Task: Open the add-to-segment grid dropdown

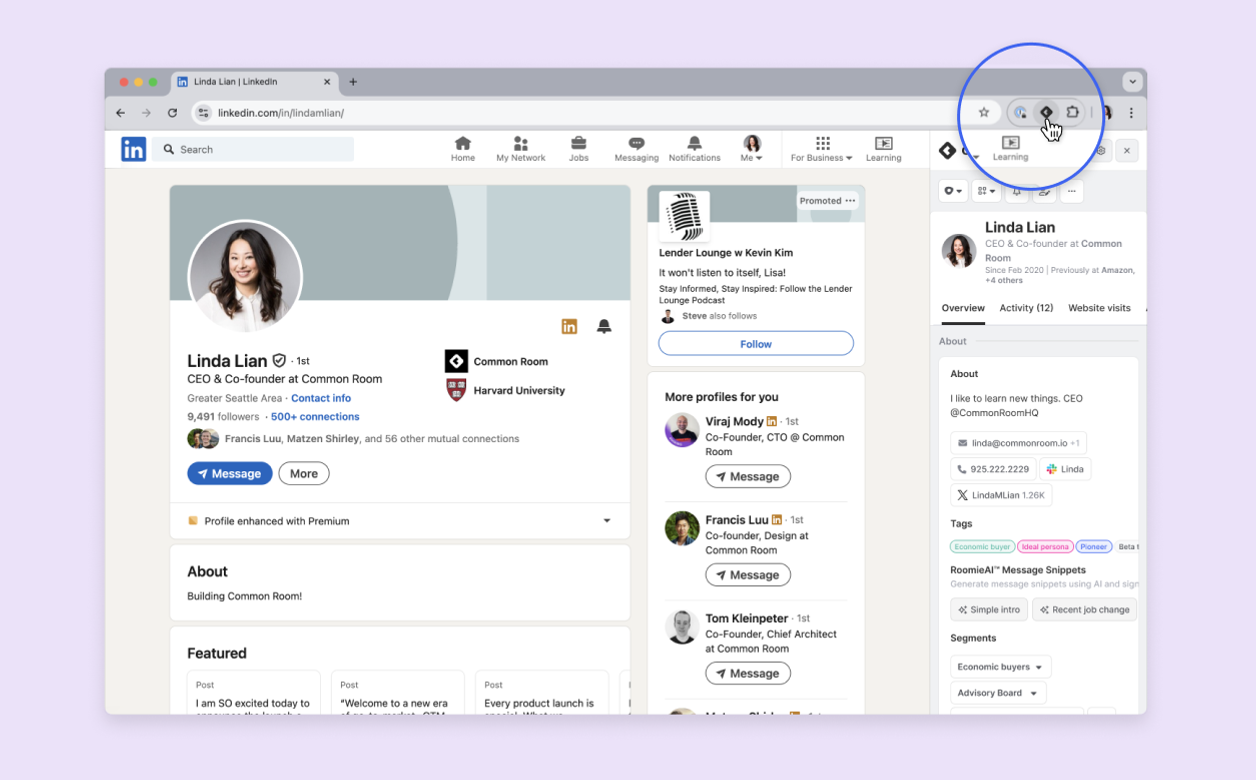Action: (986, 191)
